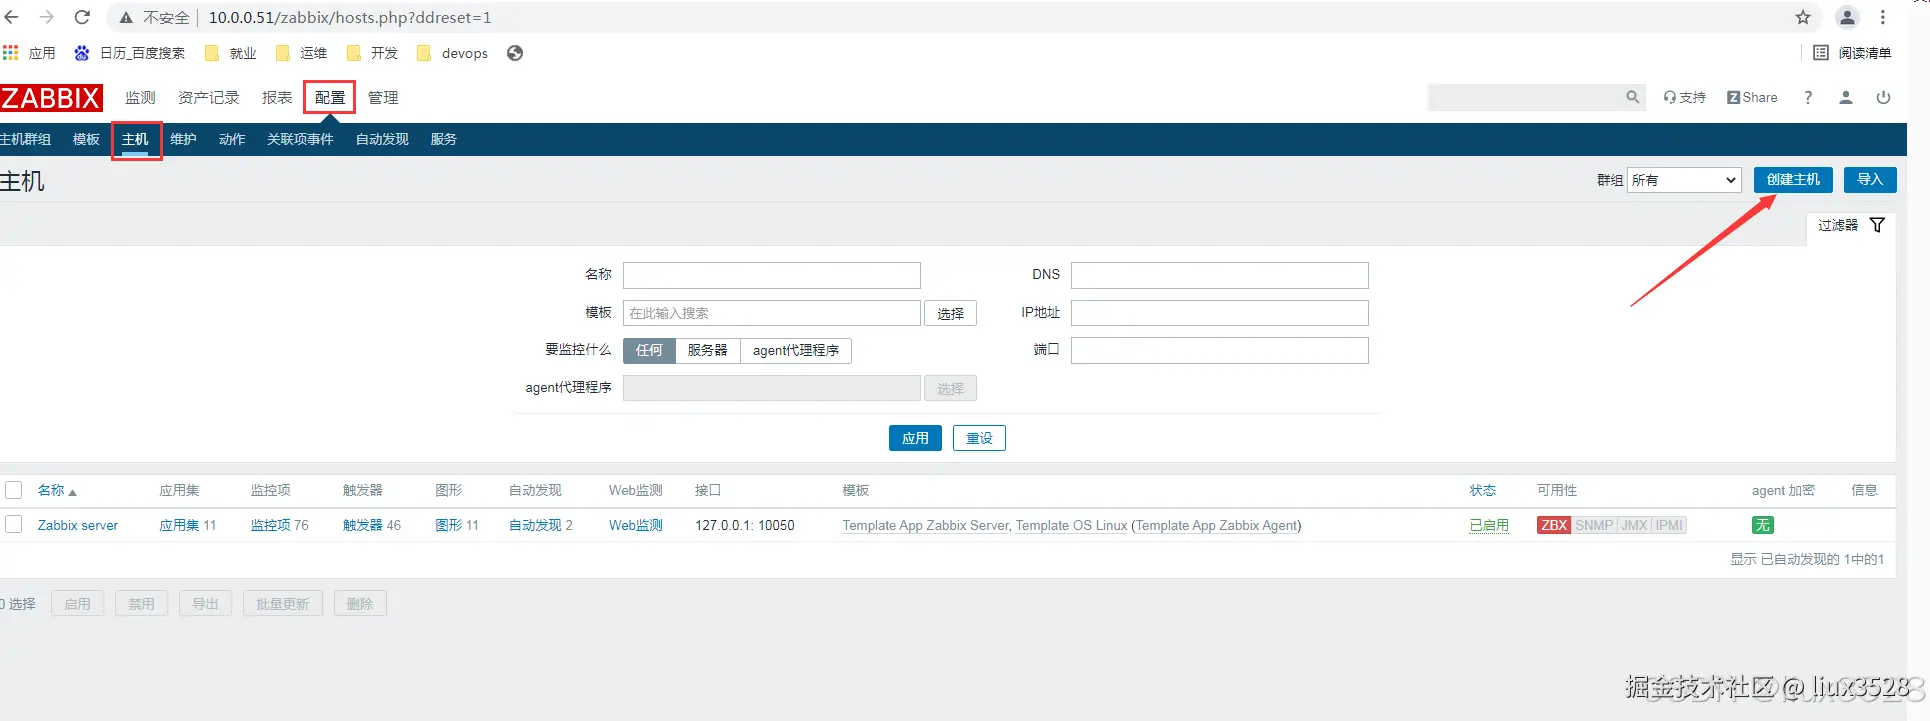
Task: Click 选择 button beside 模板 field
Action: (x=950, y=313)
